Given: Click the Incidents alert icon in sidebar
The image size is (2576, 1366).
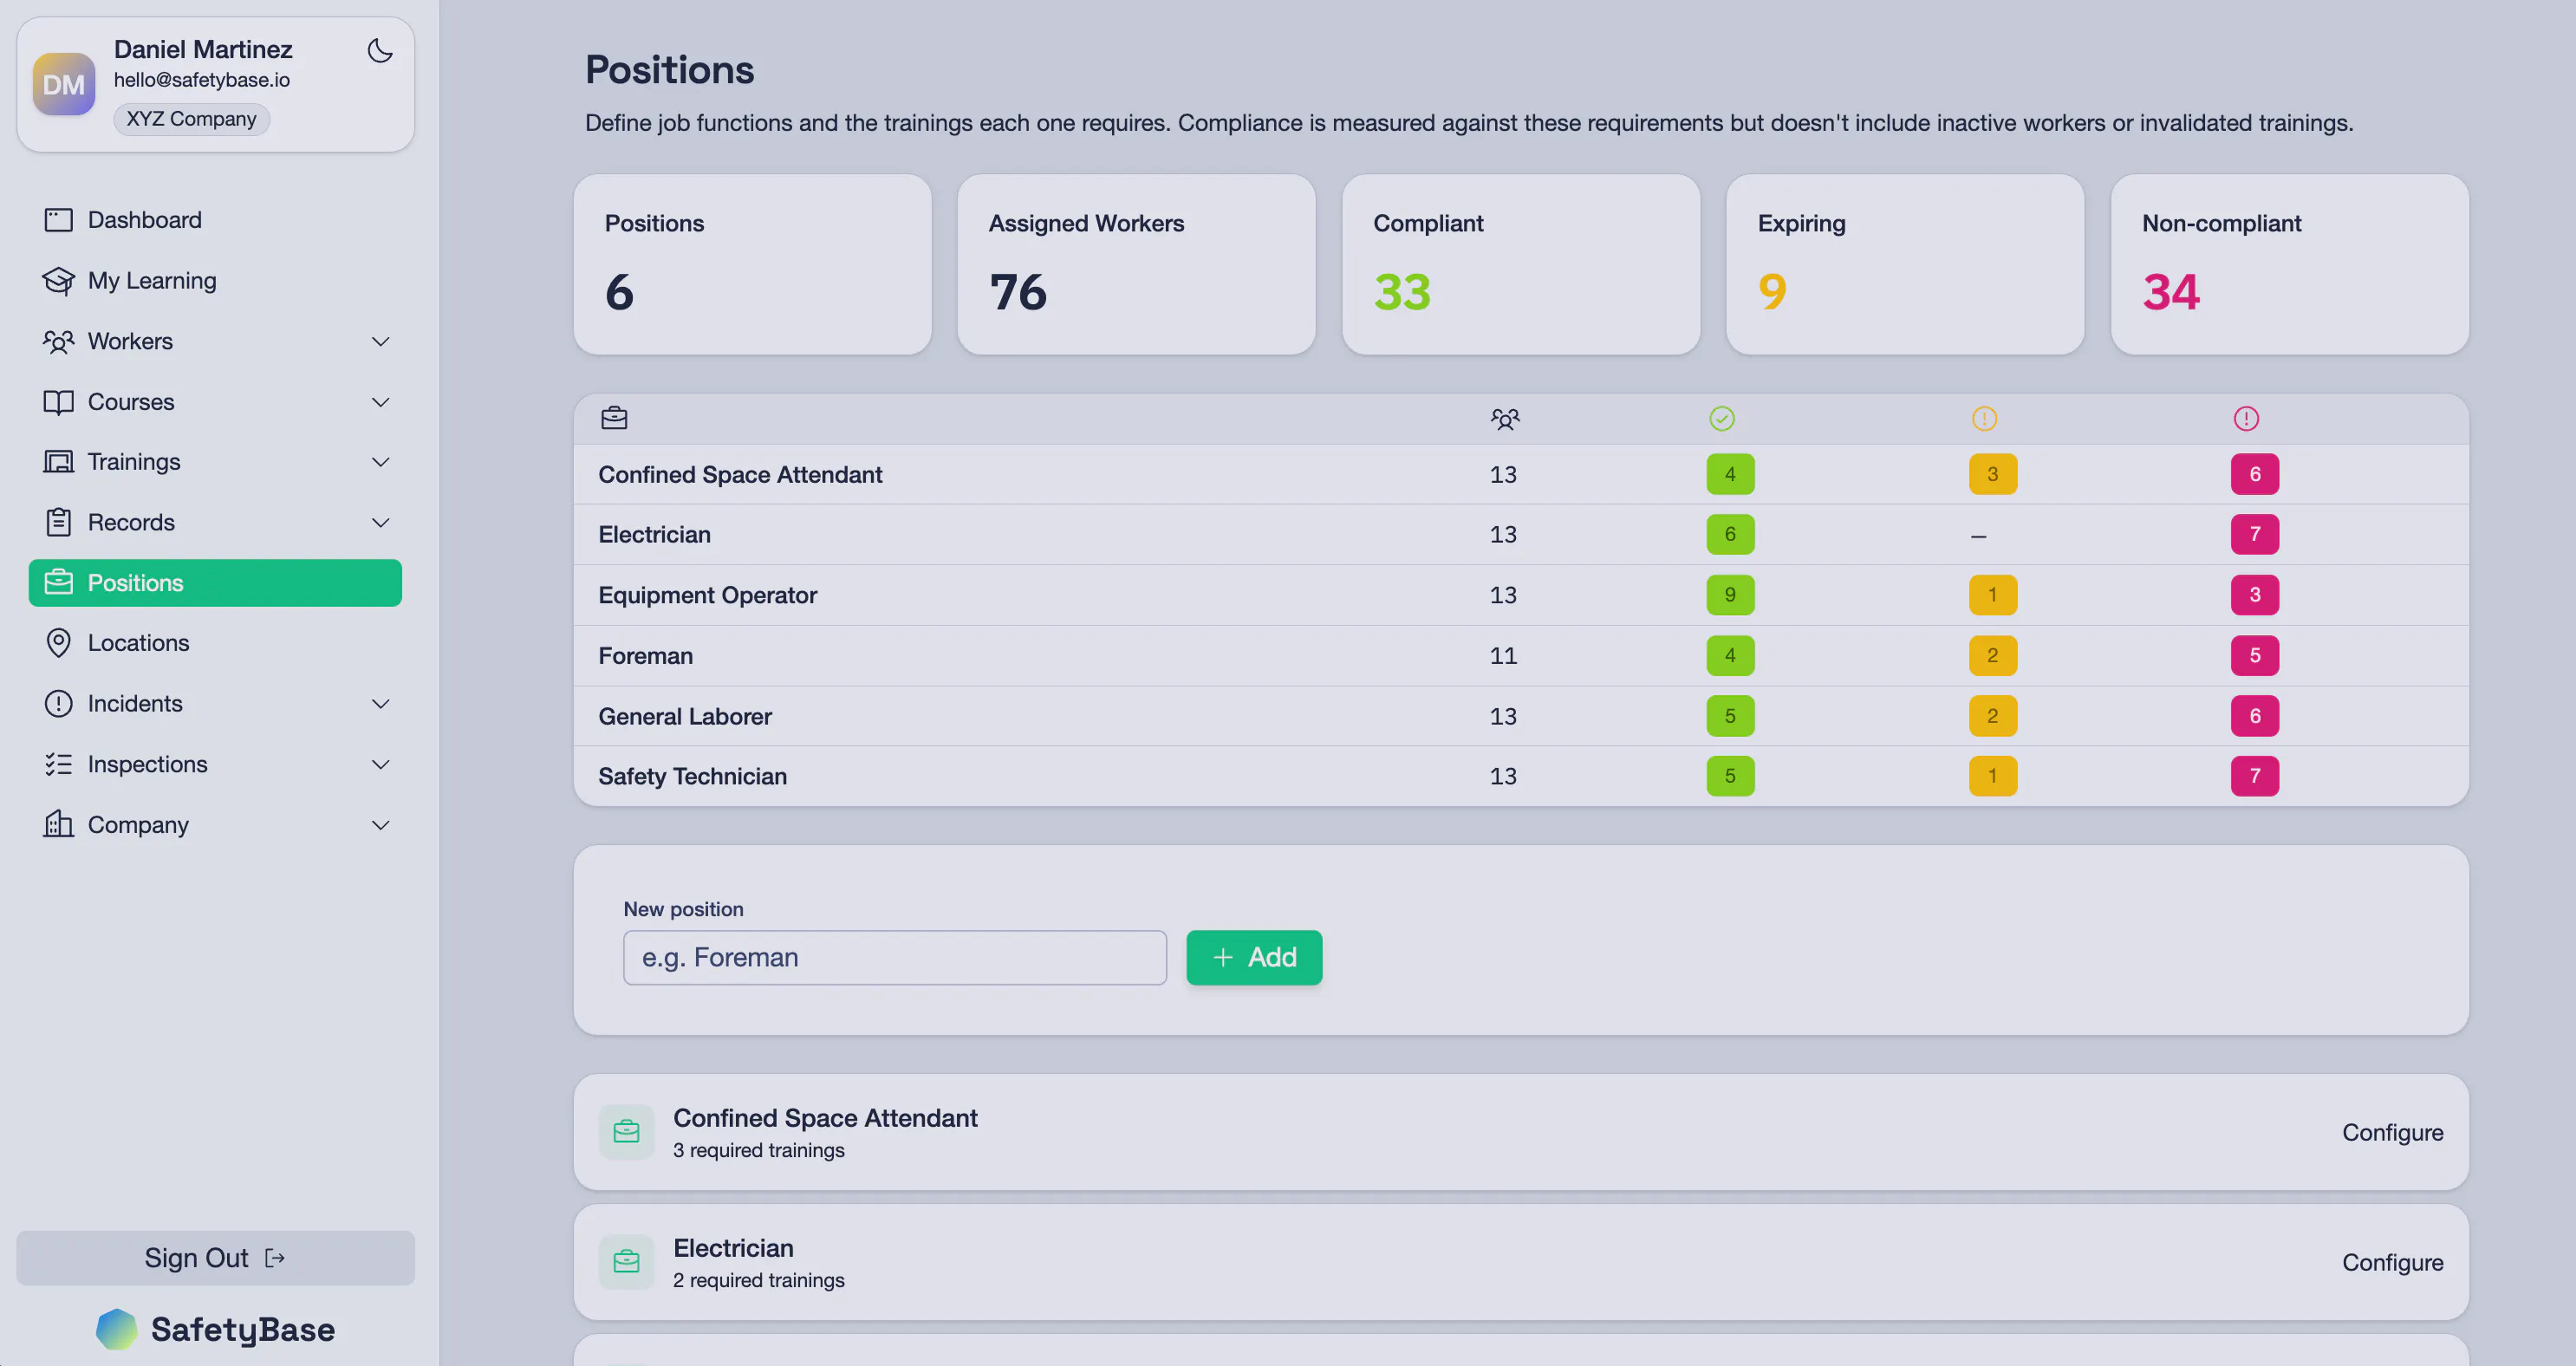Looking at the screenshot, I should 58,704.
